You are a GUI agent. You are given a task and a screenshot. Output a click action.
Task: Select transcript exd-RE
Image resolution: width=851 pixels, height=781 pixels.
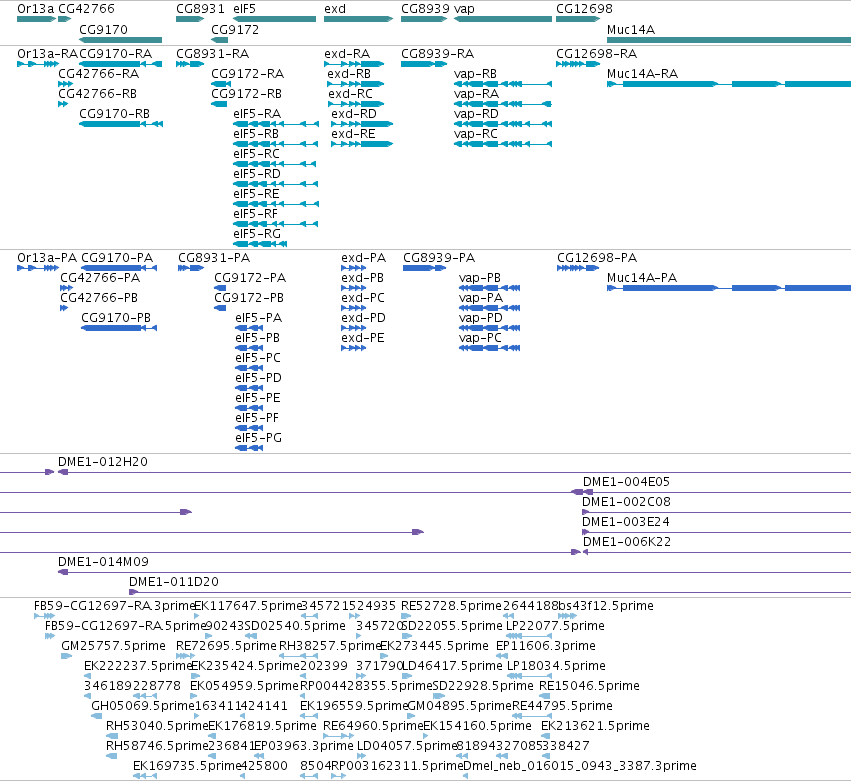pos(362,144)
